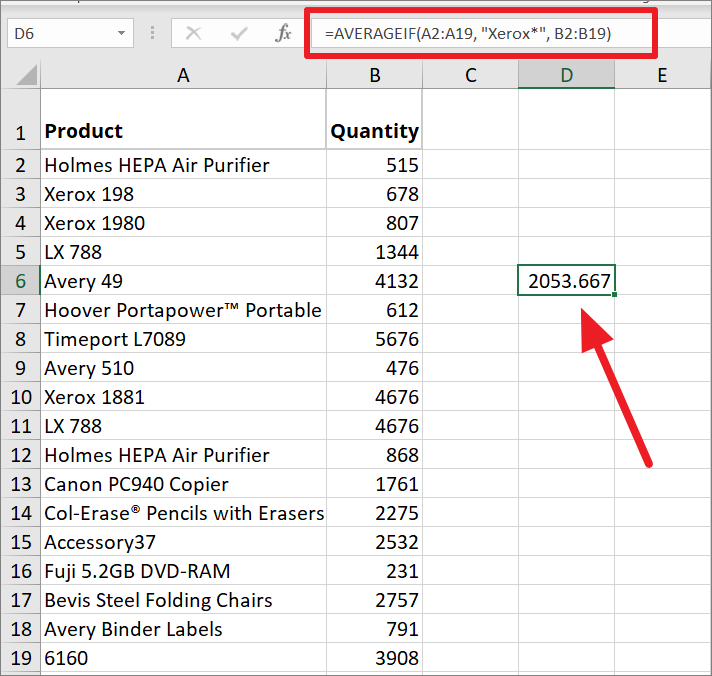Image resolution: width=712 pixels, height=676 pixels.
Task: Click the Product header cell
Action: [x=183, y=119]
